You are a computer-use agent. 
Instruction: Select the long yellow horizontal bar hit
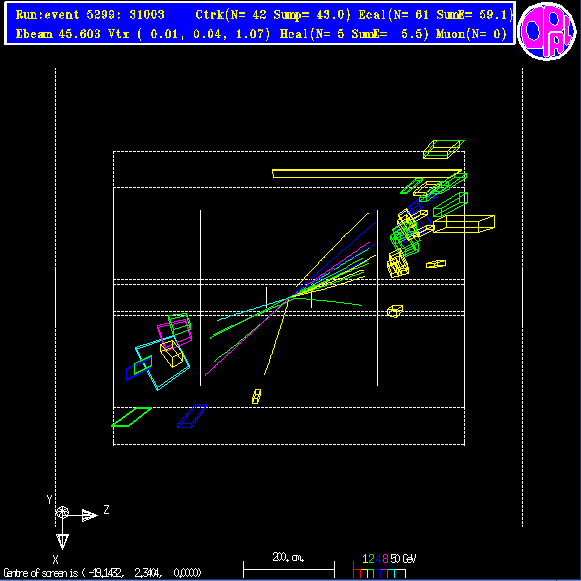(367, 173)
